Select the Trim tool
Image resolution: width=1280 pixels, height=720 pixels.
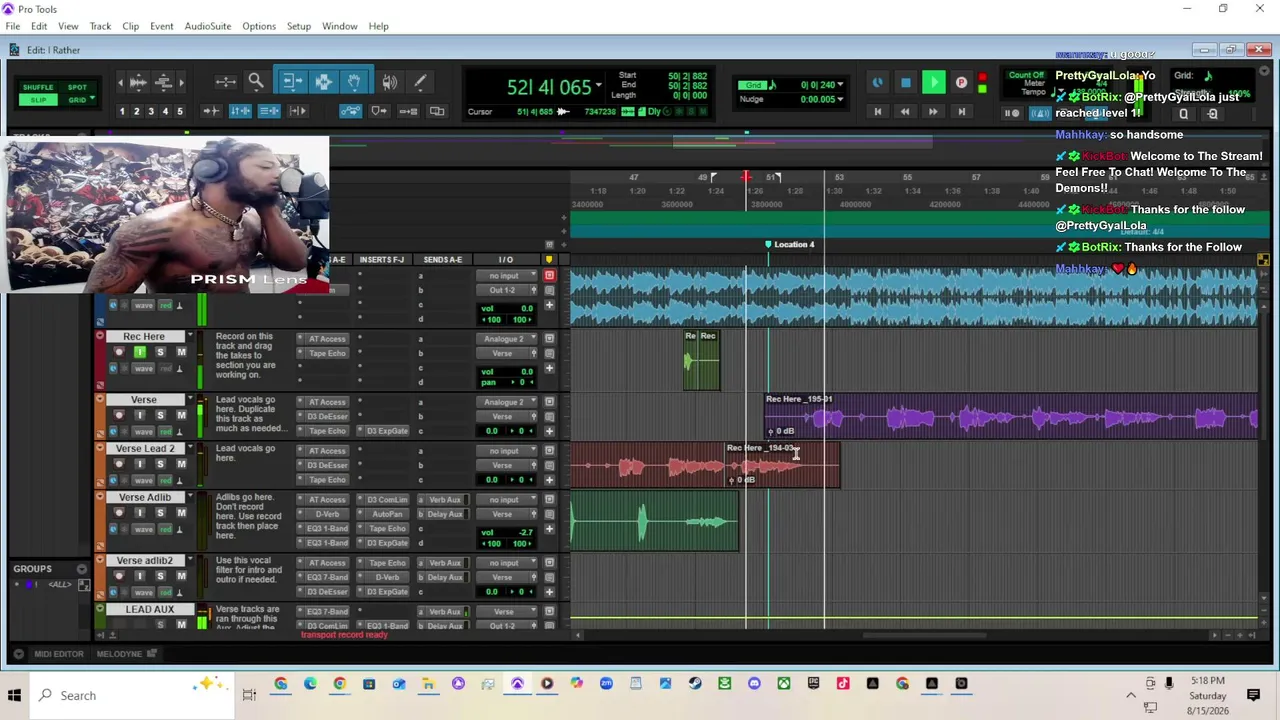coord(291,82)
